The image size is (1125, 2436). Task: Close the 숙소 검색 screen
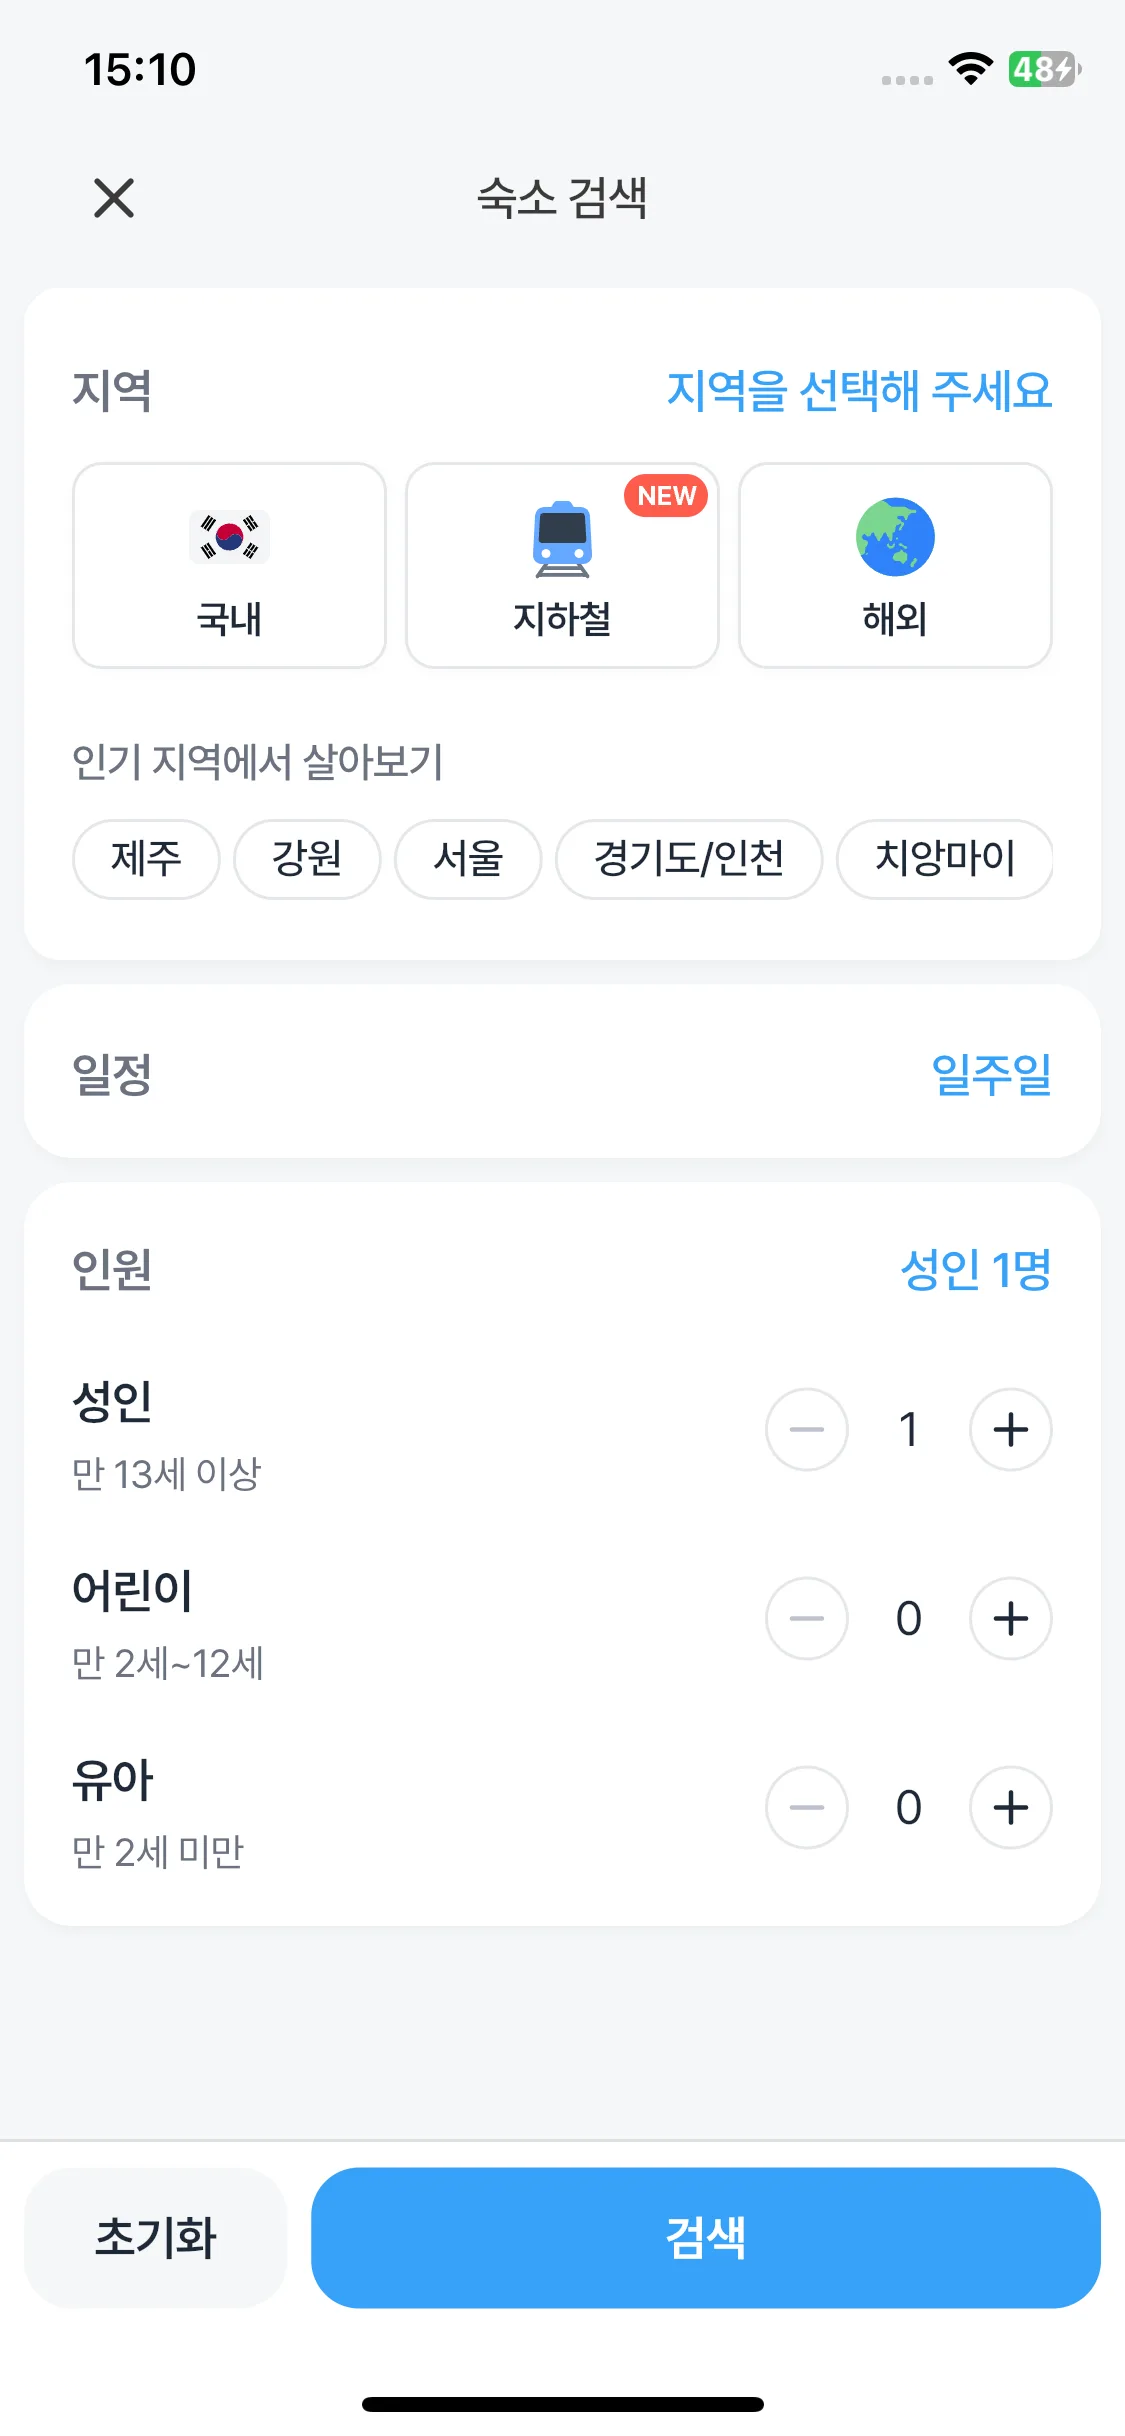(x=114, y=198)
